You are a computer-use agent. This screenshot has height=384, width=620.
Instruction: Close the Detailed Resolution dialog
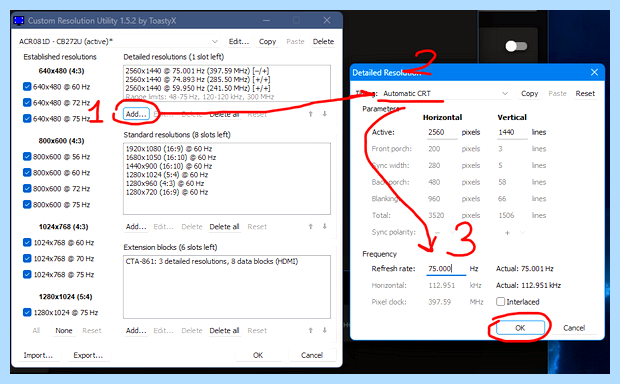point(594,72)
